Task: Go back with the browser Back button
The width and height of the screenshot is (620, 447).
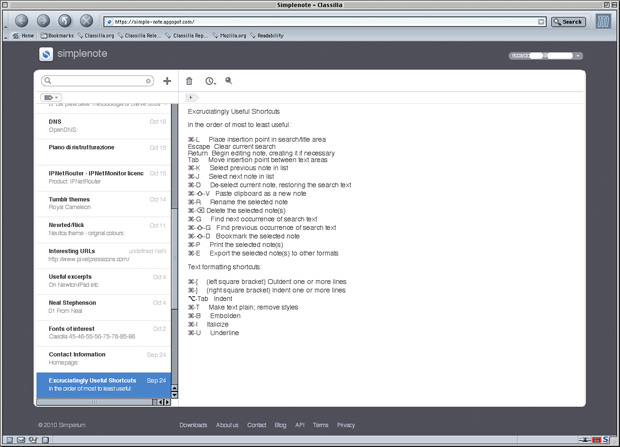Action: point(22,21)
